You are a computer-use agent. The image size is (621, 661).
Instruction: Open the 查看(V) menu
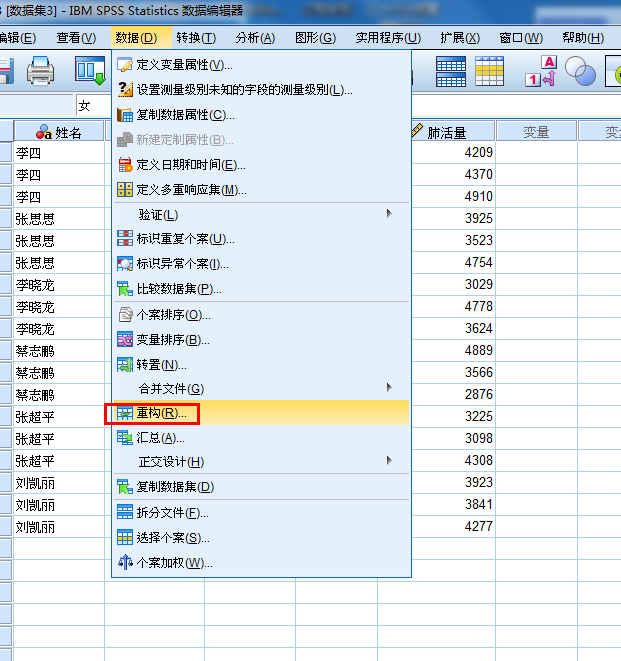pos(76,38)
